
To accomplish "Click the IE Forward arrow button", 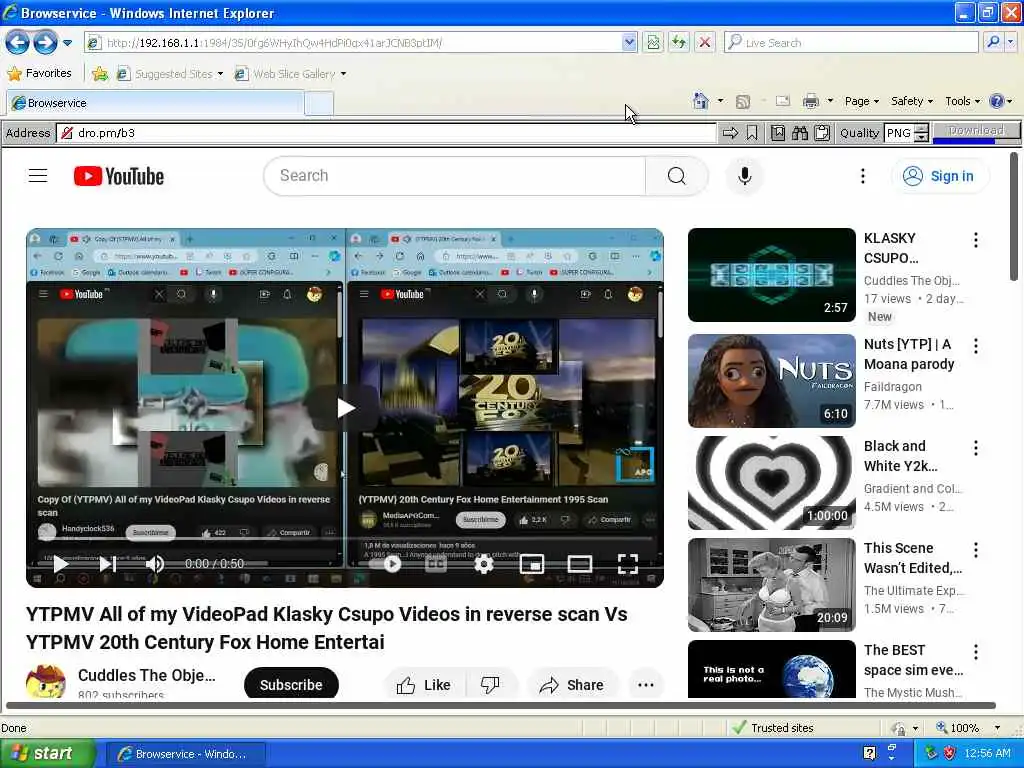I will [x=45, y=43].
